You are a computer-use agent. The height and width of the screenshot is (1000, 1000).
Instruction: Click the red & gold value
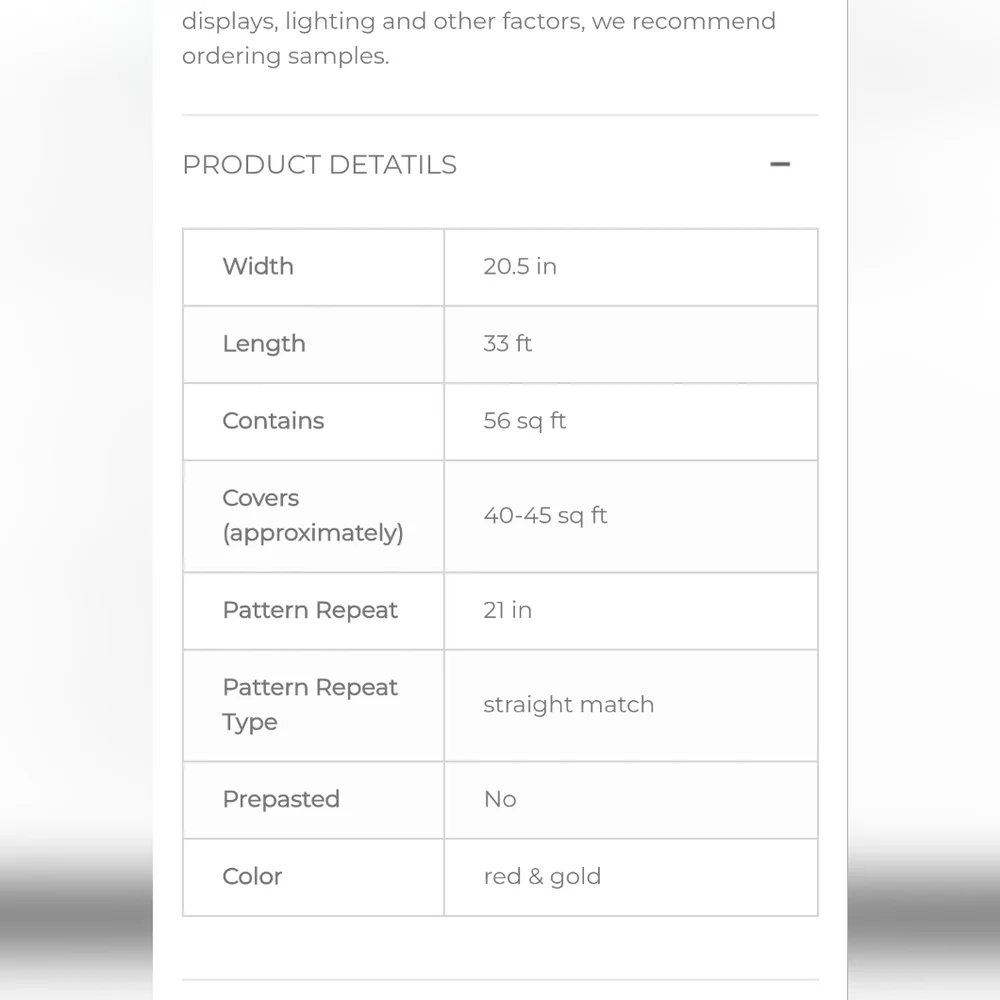(x=542, y=878)
